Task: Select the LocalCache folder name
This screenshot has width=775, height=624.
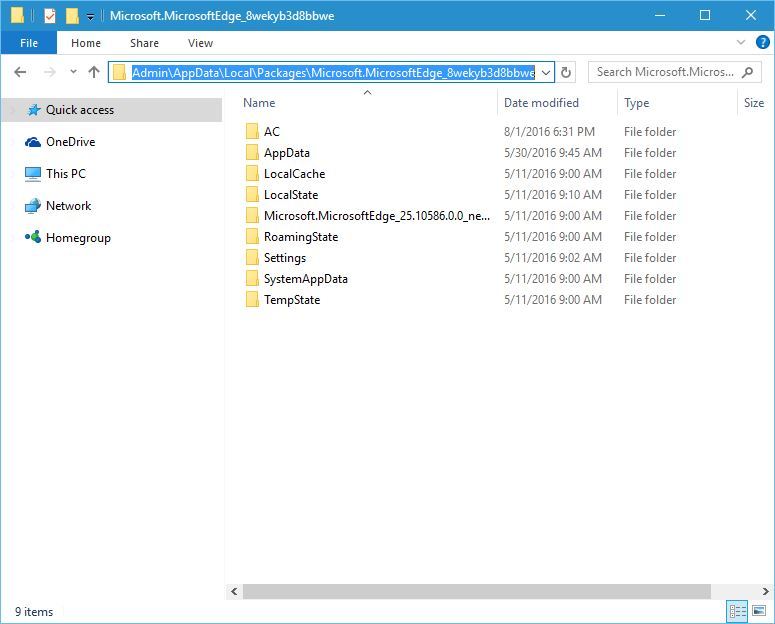Action: [295, 174]
